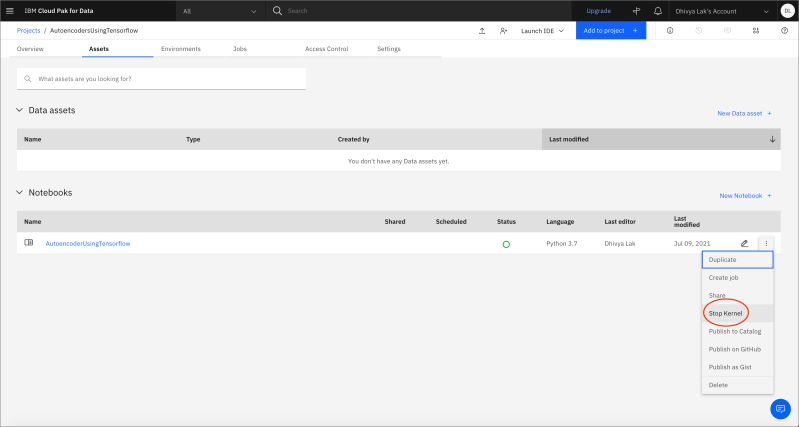Click the data panel icon

click(727, 31)
